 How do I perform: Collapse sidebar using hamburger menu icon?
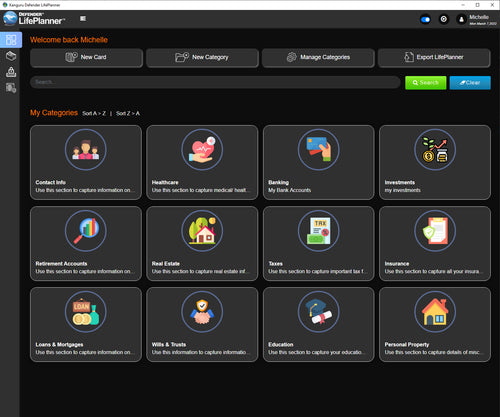[83, 19]
